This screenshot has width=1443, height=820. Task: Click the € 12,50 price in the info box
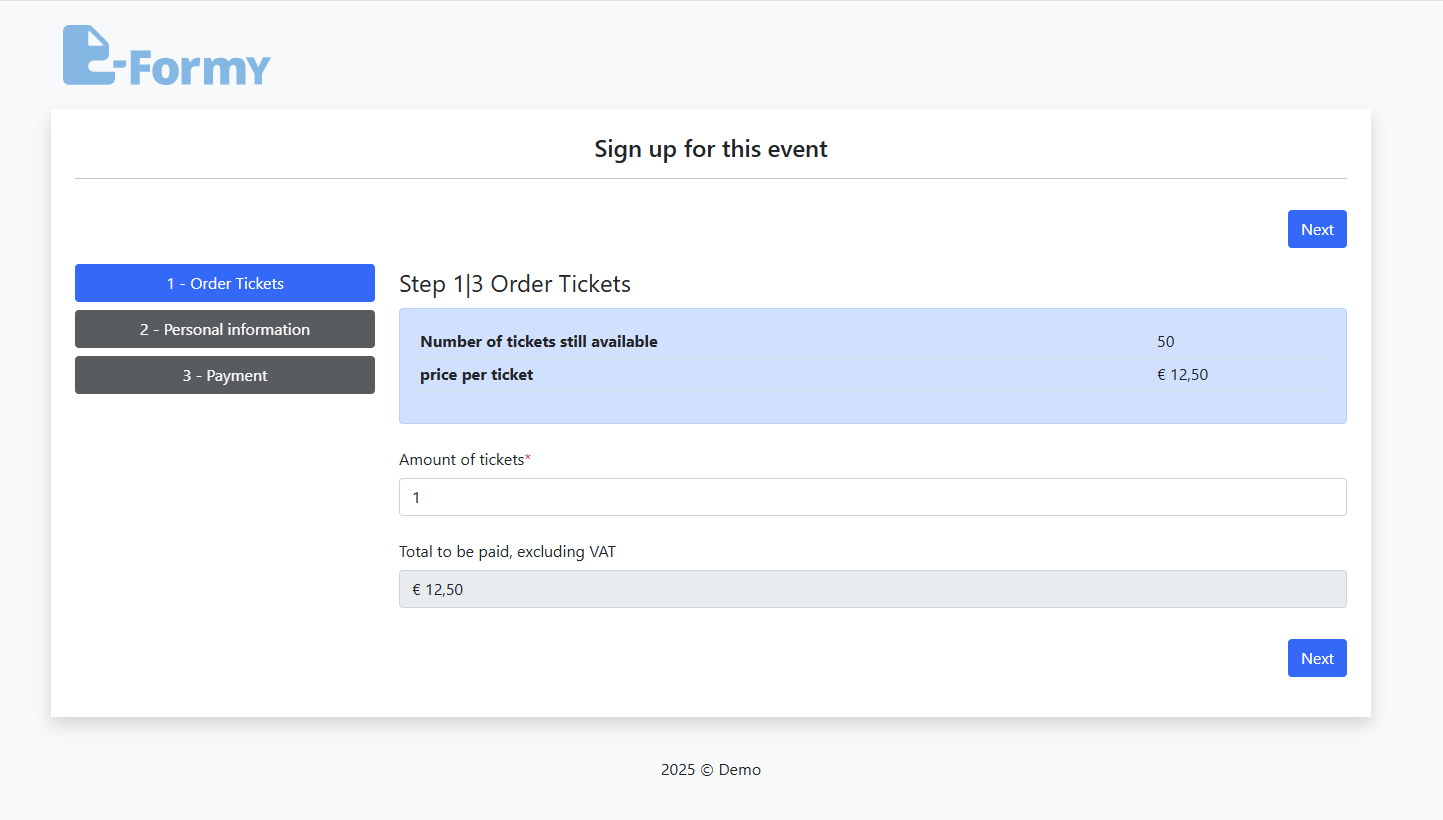1183,375
